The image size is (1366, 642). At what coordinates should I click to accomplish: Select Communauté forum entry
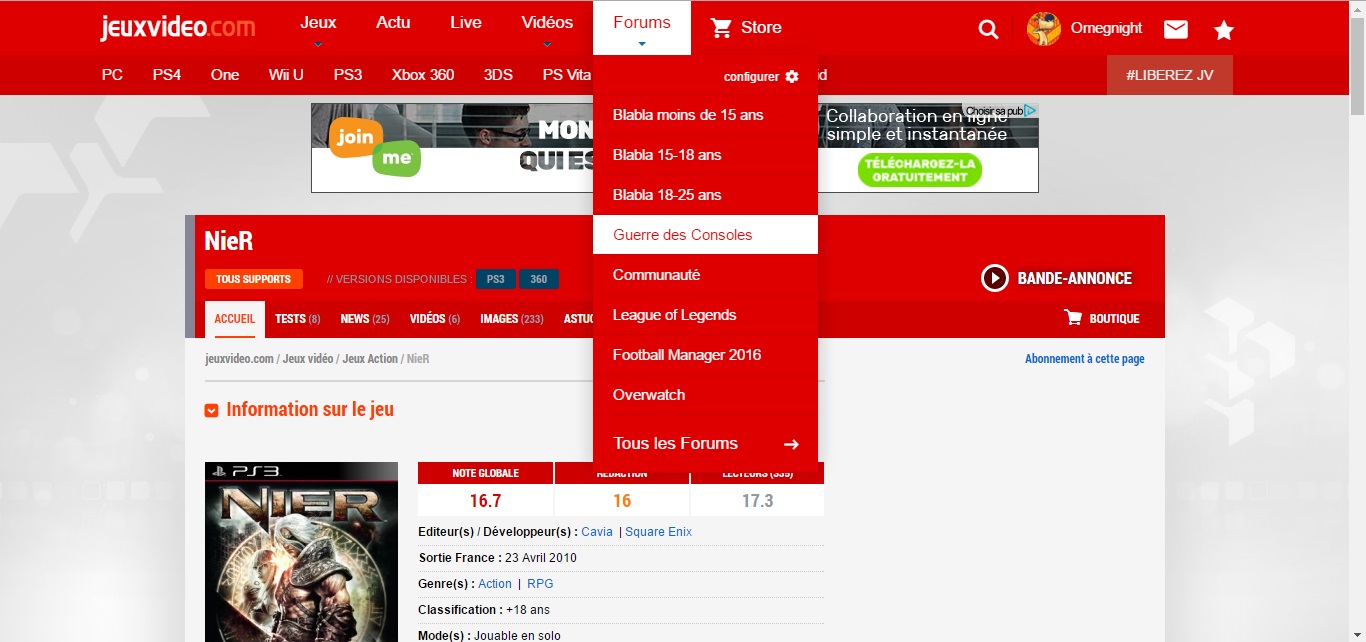tap(705, 275)
